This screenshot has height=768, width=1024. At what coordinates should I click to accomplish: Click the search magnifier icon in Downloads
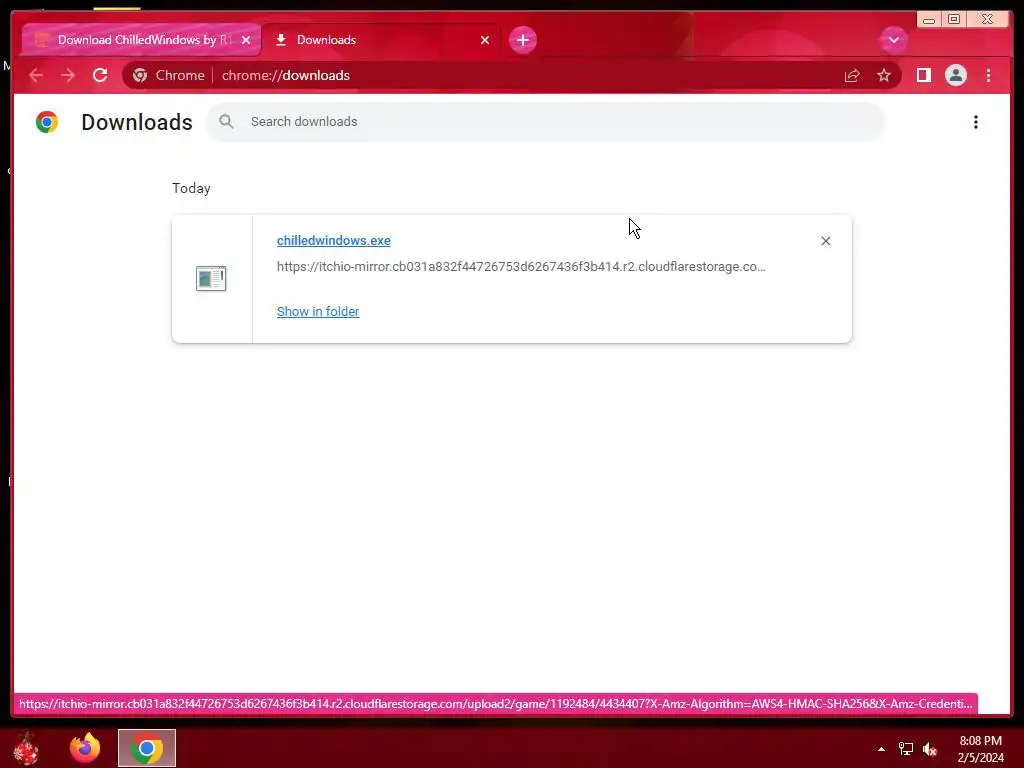(x=226, y=121)
